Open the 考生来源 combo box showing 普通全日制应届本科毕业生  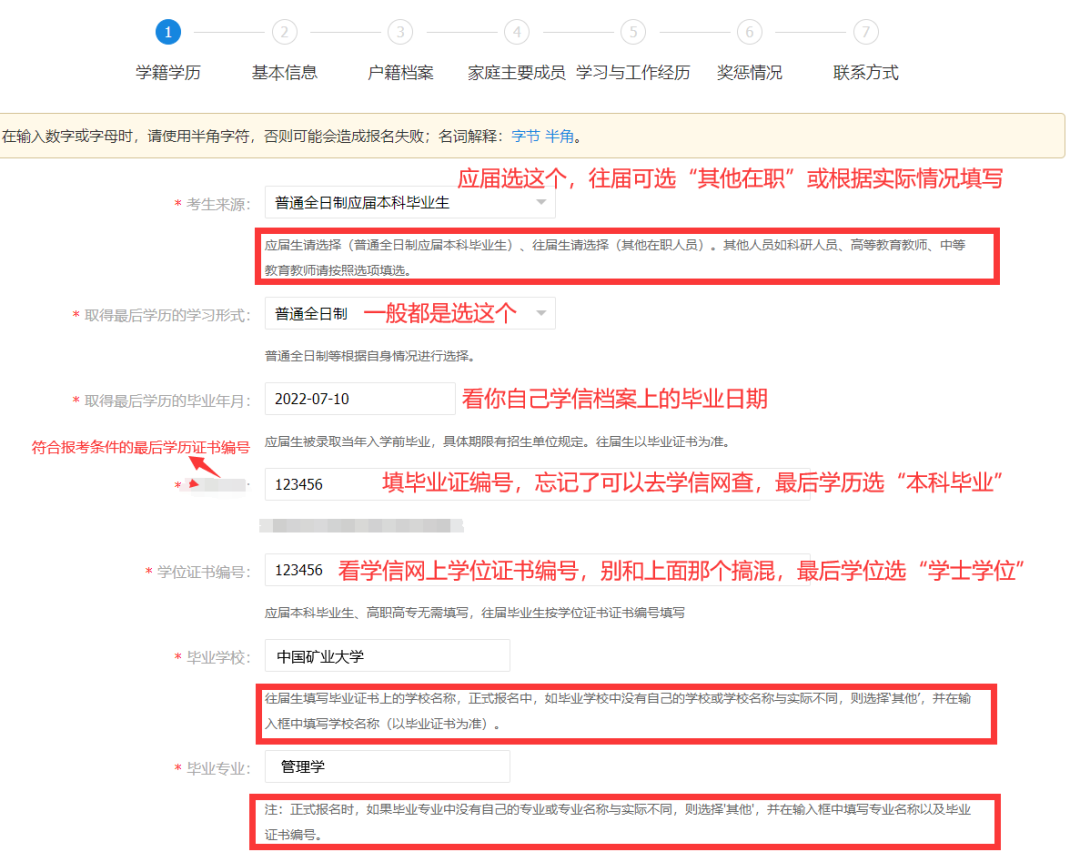click(400, 203)
